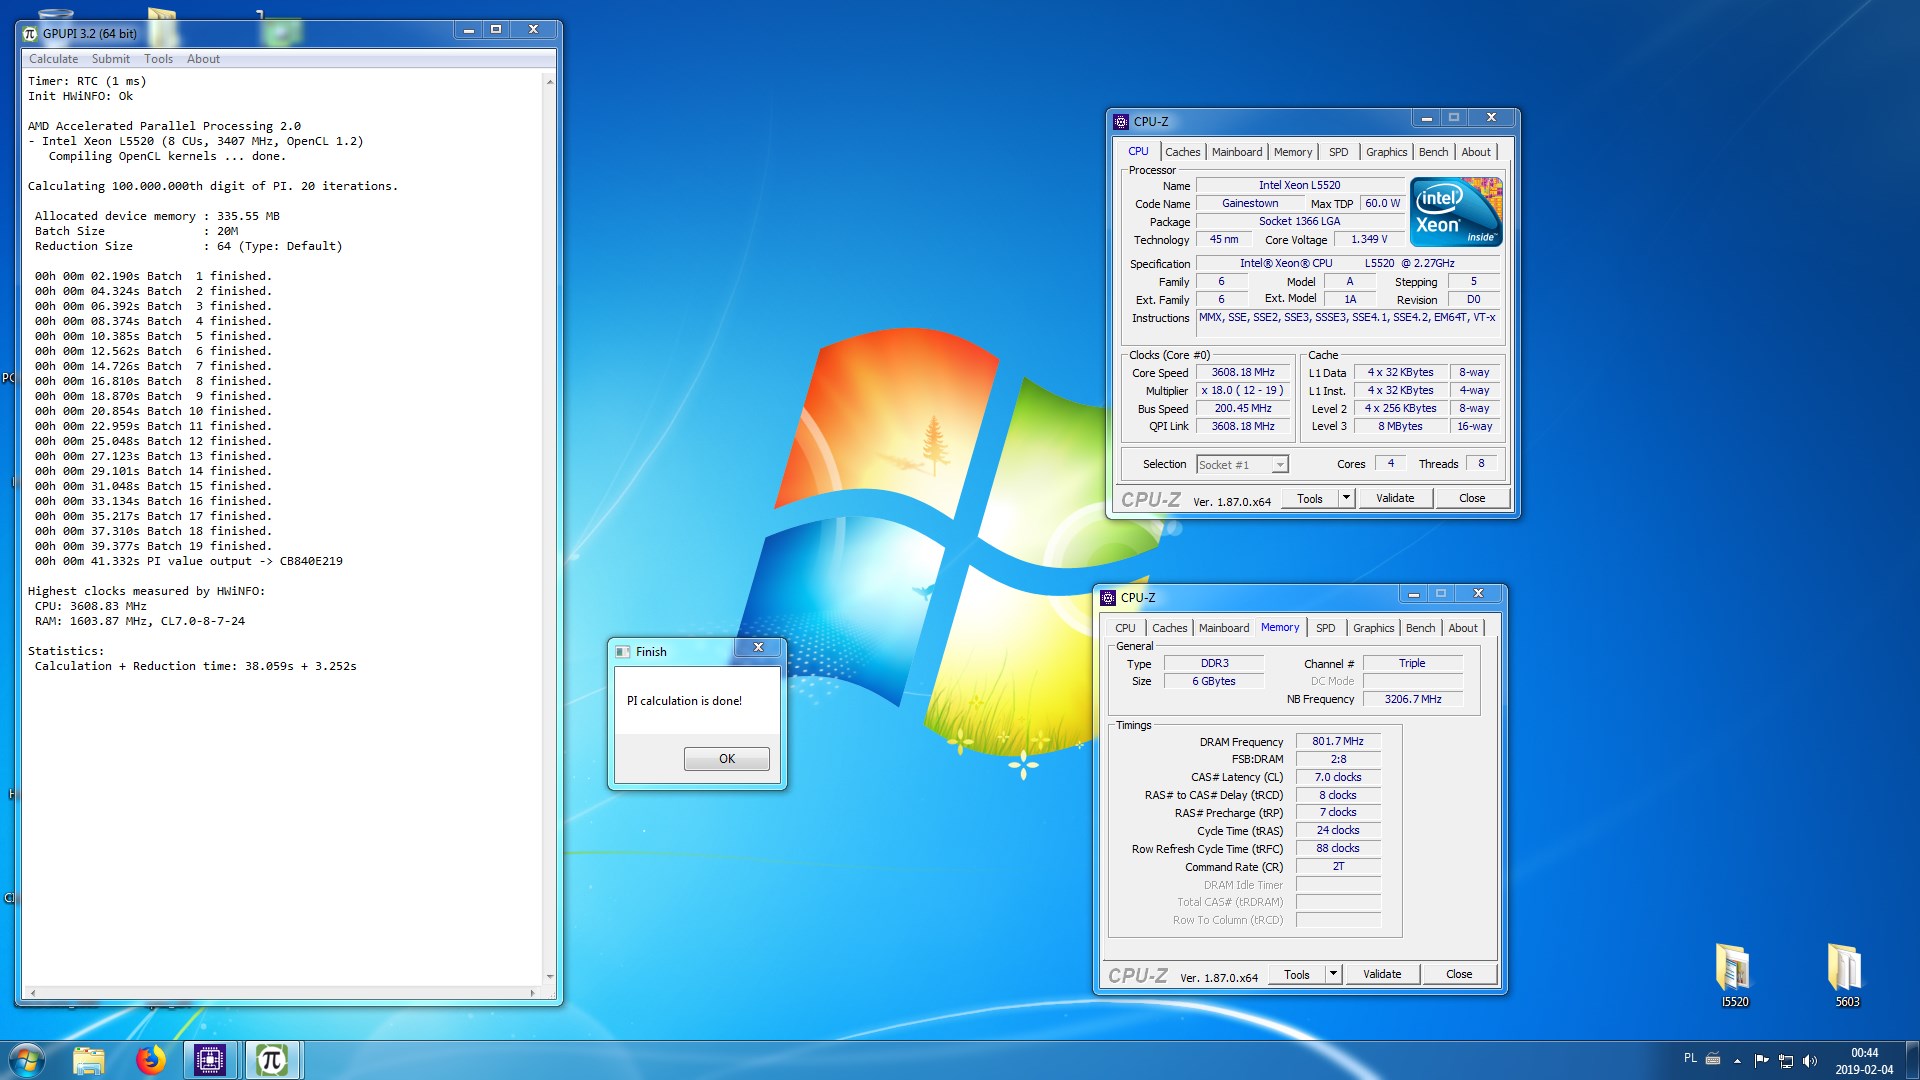The width and height of the screenshot is (1920, 1080).
Task: Click Close button in upper CPU-Z
Action: [1472, 498]
